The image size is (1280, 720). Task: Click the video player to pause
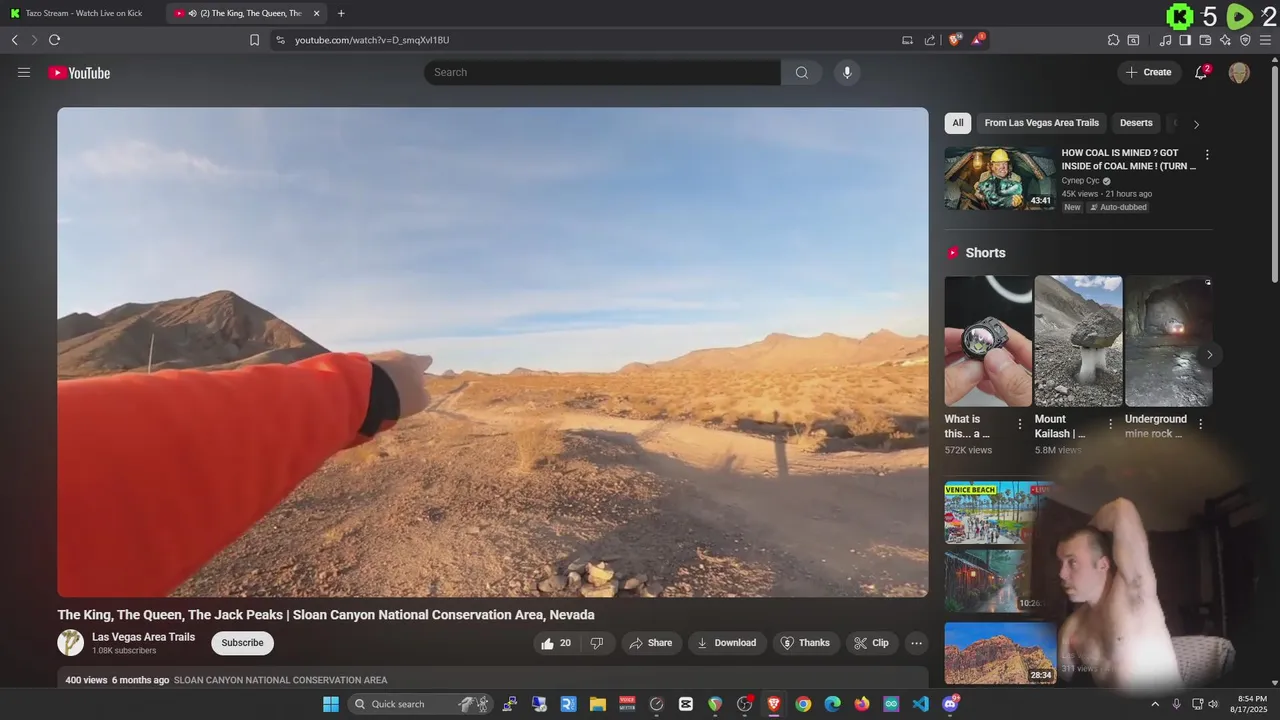[x=492, y=352]
